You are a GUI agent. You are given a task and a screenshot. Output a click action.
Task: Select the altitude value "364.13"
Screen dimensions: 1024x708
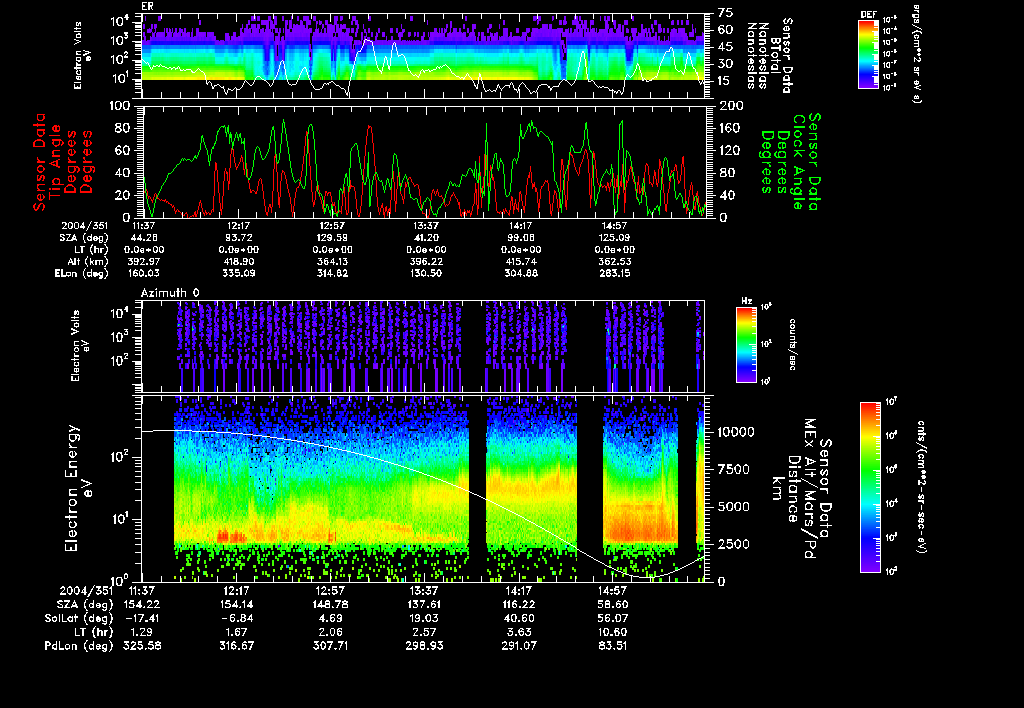pos(332,261)
